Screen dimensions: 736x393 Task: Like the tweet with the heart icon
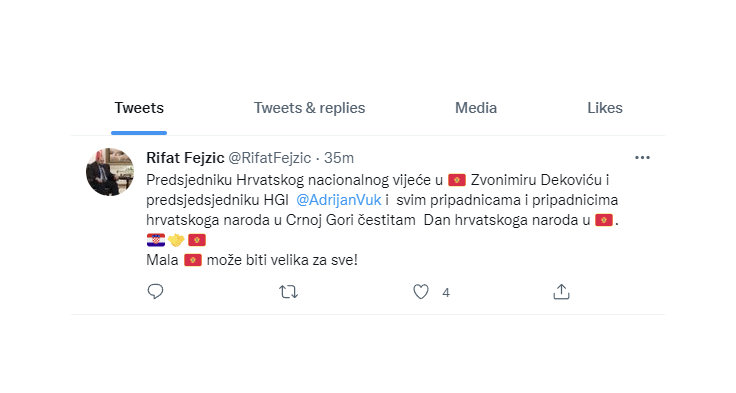(421, 292)
